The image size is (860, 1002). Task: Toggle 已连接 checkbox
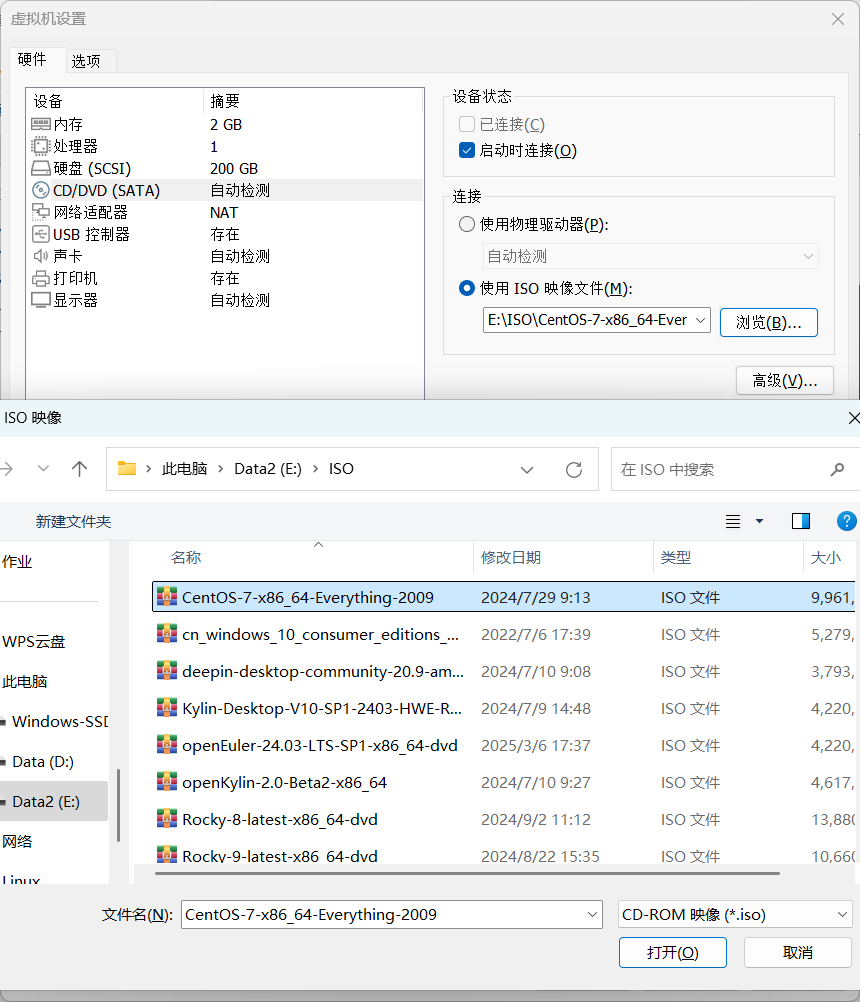[x=467, y=124]
